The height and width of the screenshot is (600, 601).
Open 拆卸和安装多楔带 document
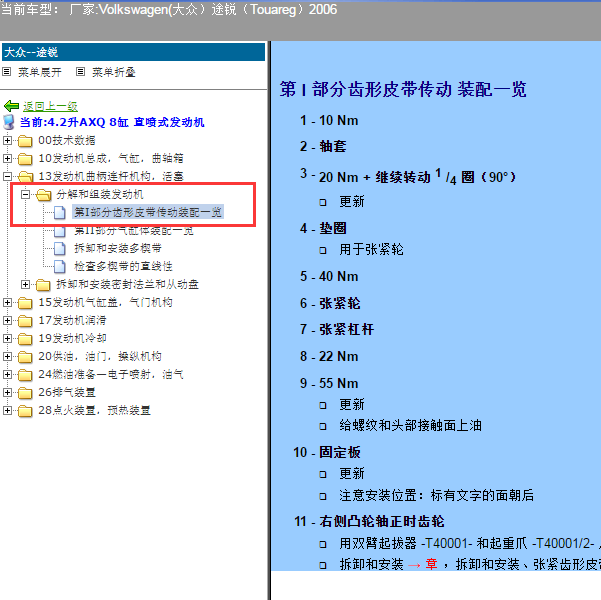118,248
